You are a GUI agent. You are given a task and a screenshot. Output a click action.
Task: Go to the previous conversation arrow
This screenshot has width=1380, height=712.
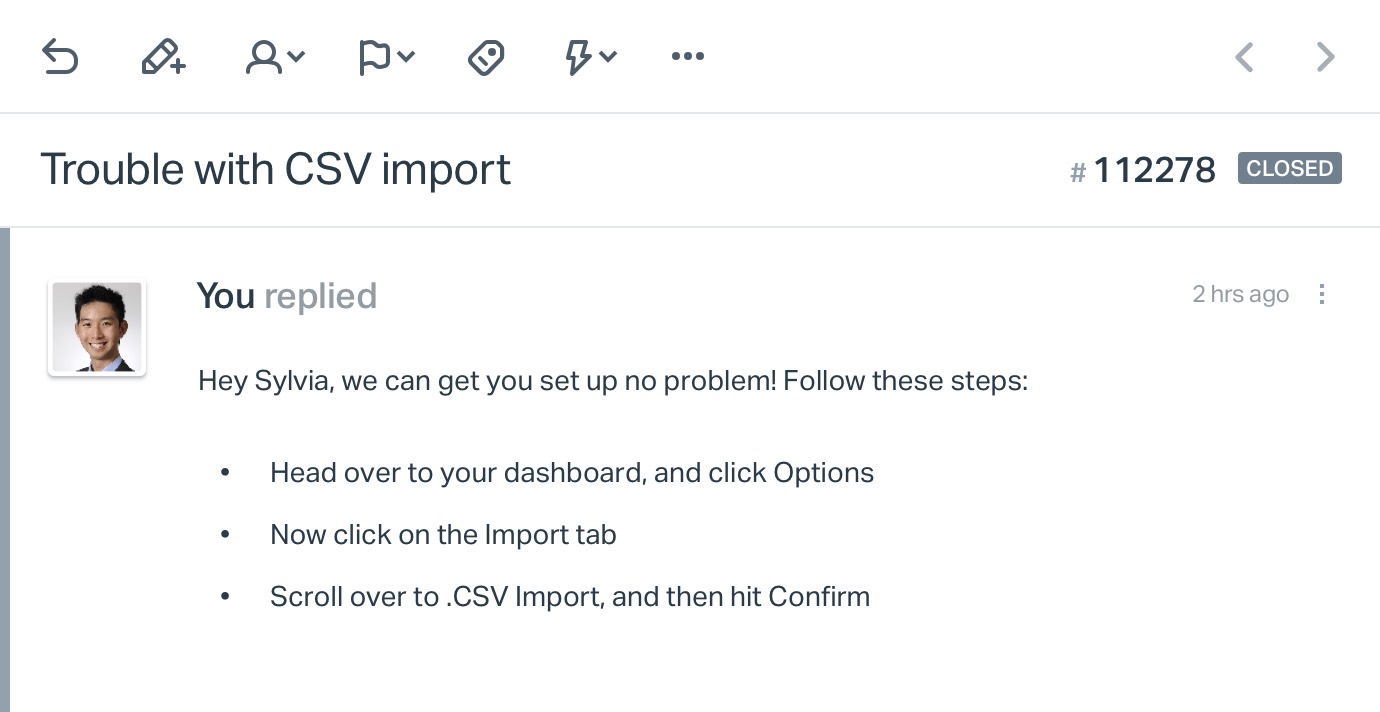pos(1244,57)
